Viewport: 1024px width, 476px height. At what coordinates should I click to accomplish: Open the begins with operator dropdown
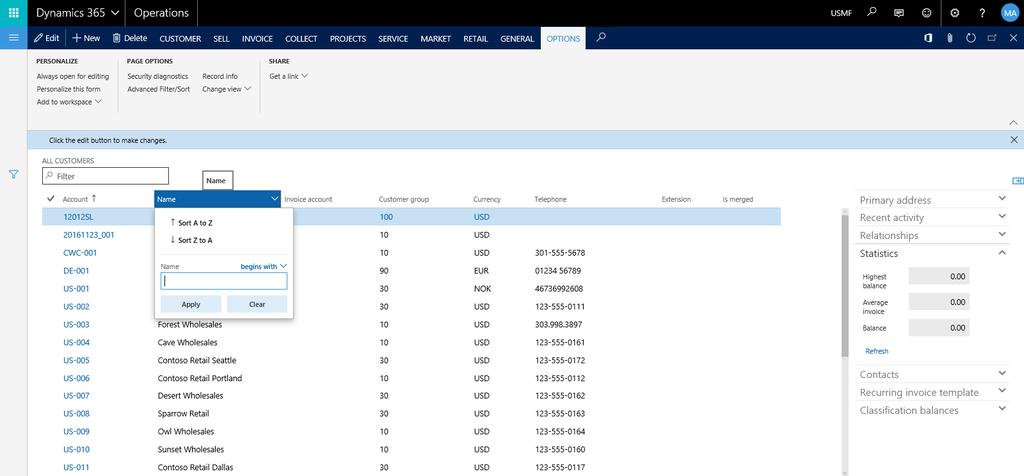264,266
